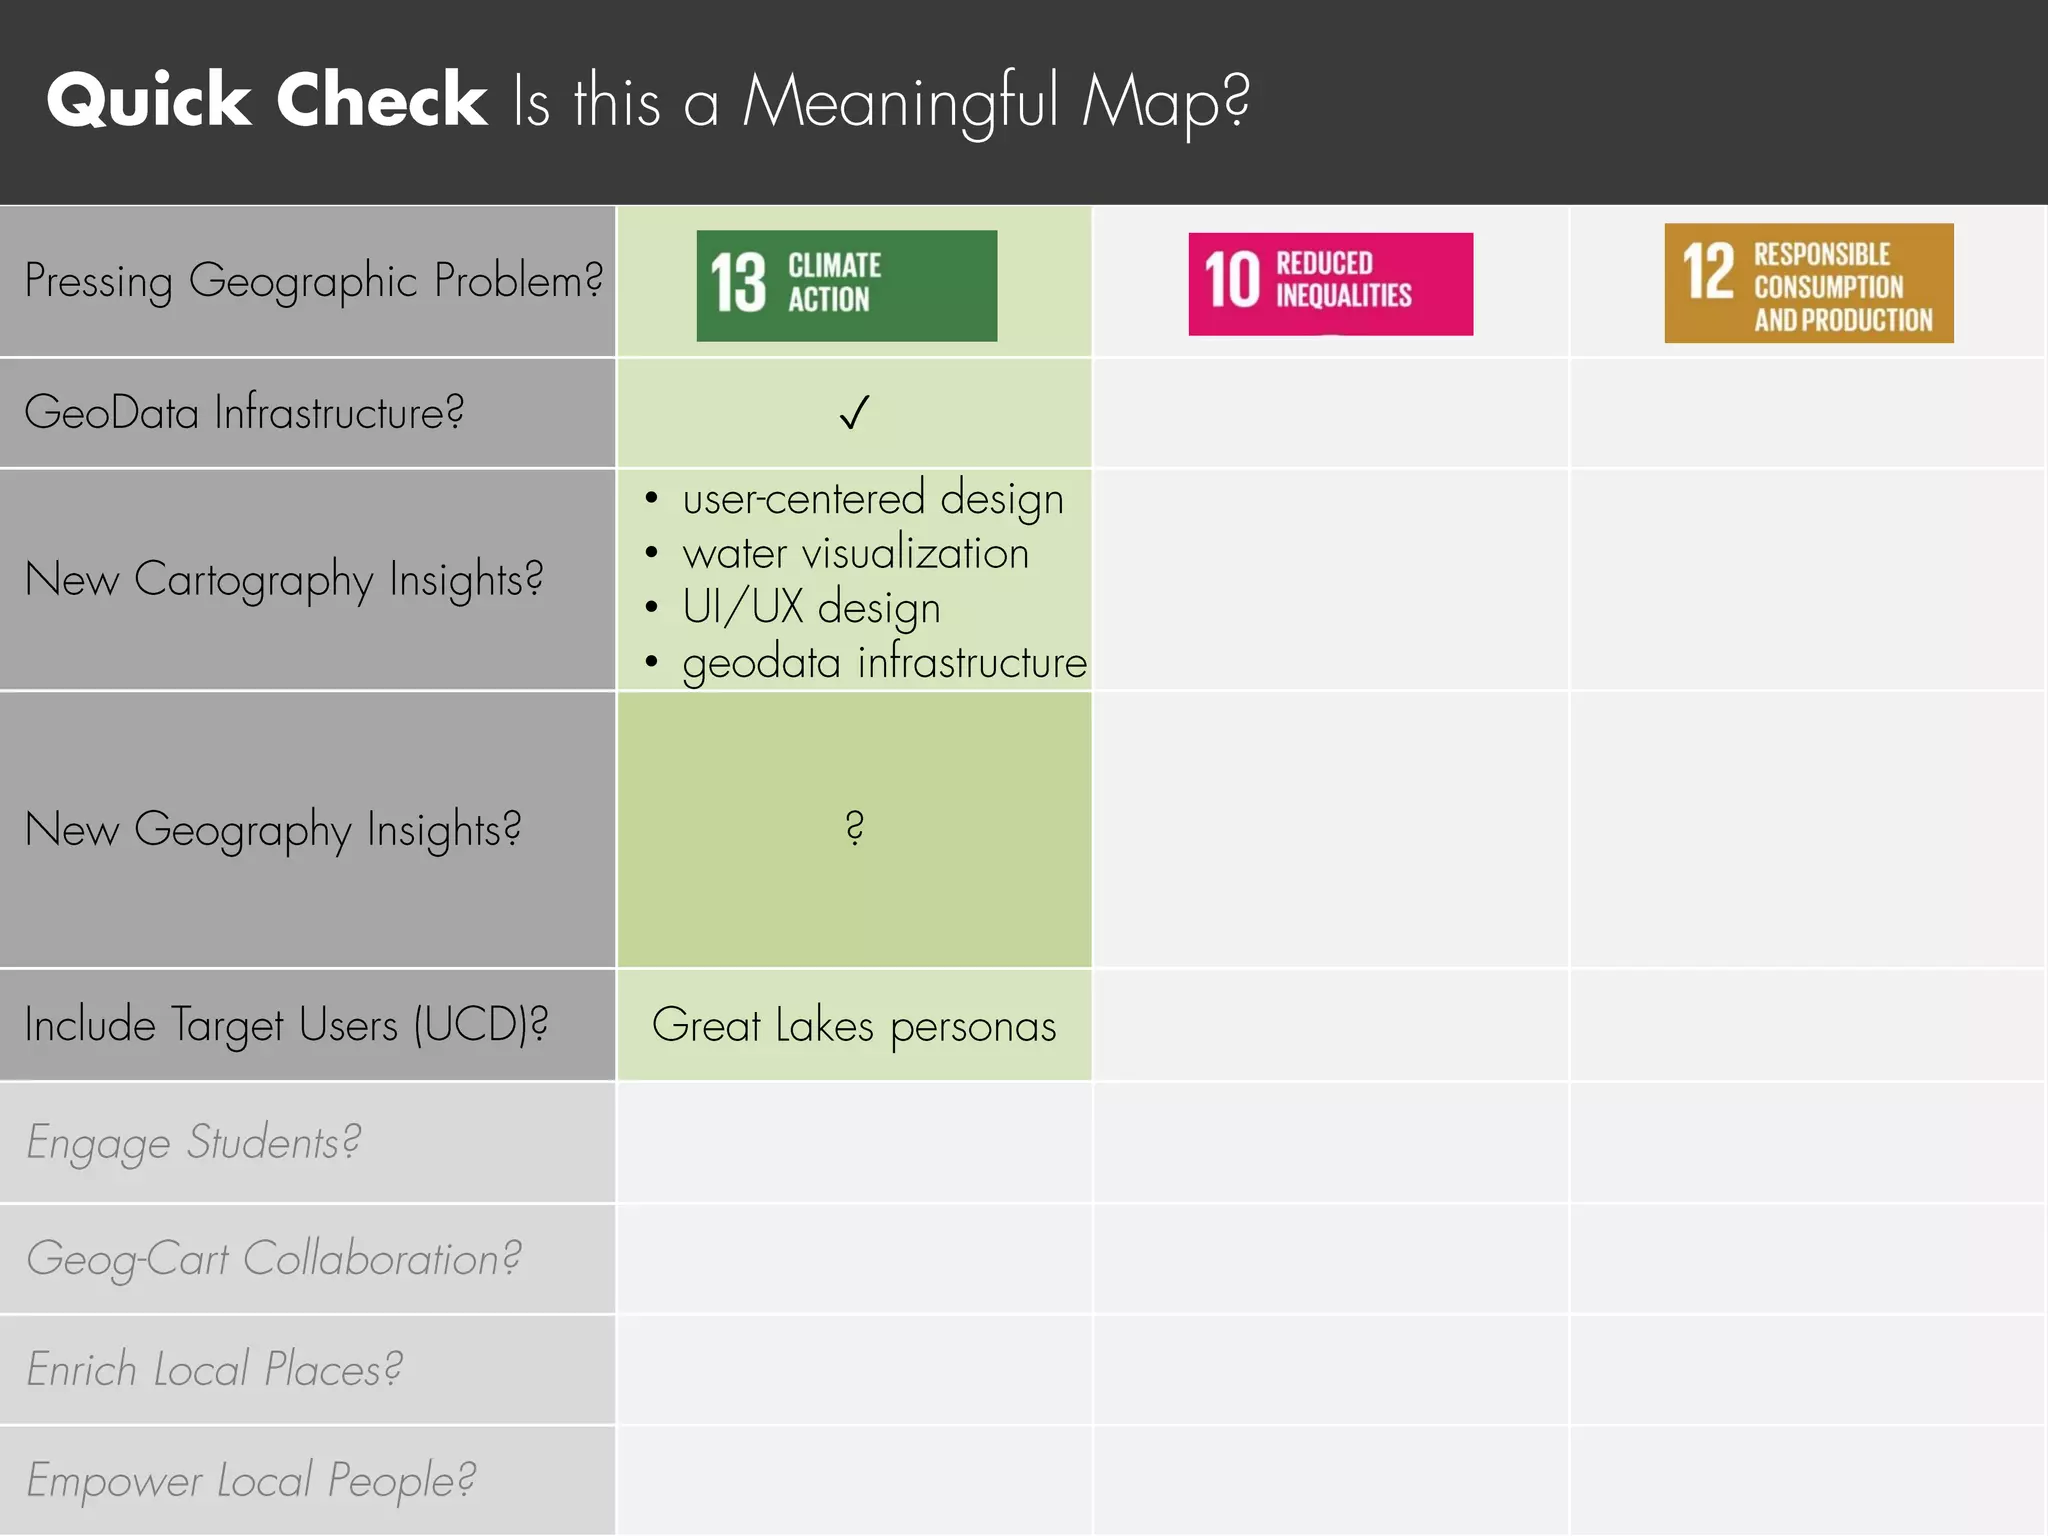Click the water visualization bullet item
Image resolution: width=2048 pixels, height=1536 pixels.
click(855, 553)
